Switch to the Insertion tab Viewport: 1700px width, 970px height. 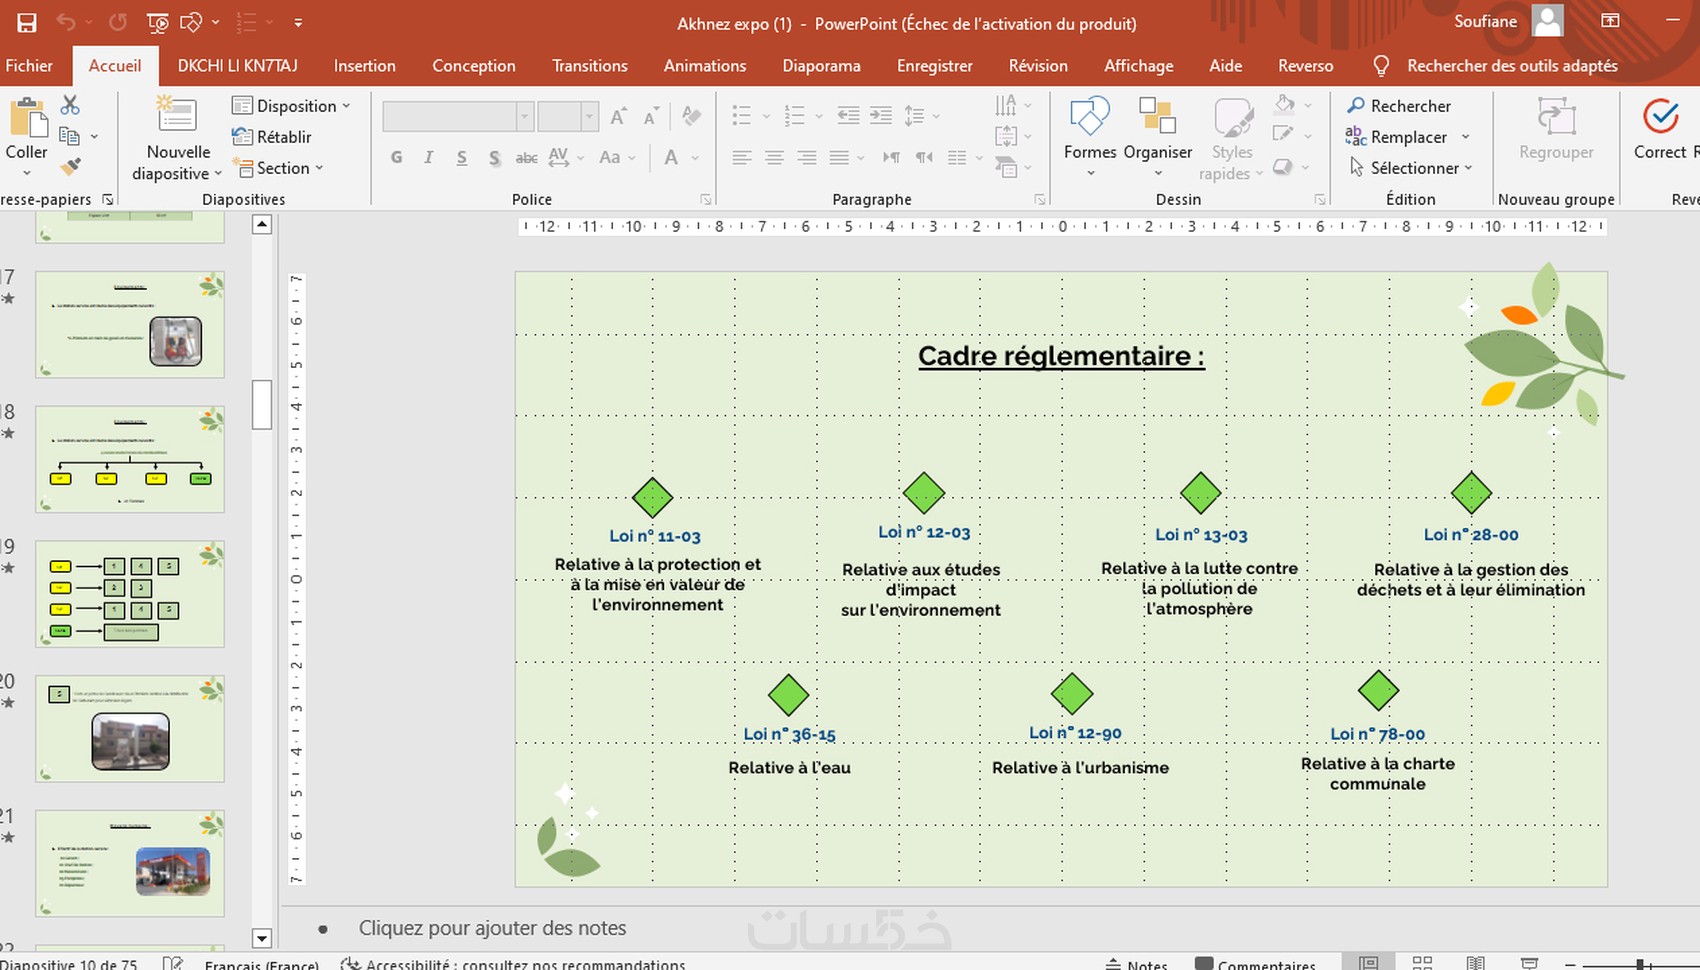(x=364, y=66)
